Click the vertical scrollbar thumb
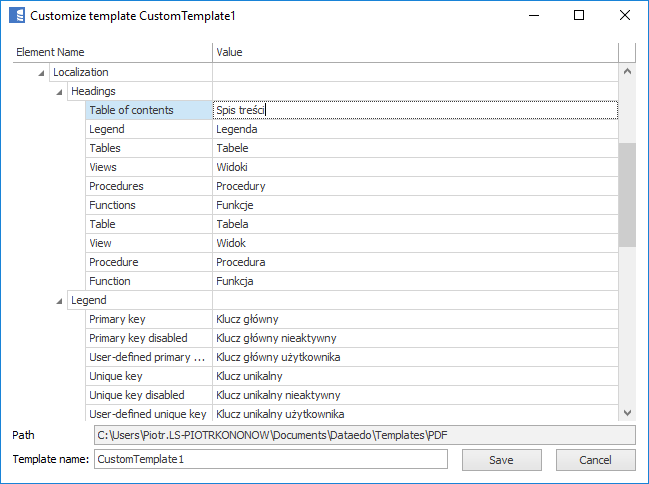649x484 pixels. point(627,194)
